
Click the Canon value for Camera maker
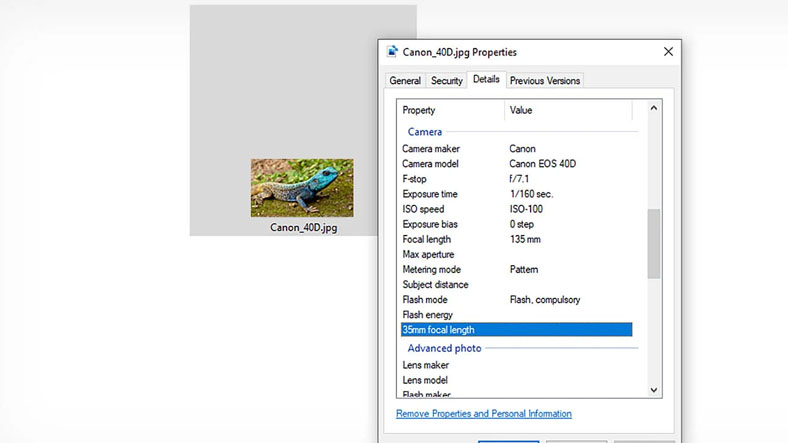tap(522, 149)
